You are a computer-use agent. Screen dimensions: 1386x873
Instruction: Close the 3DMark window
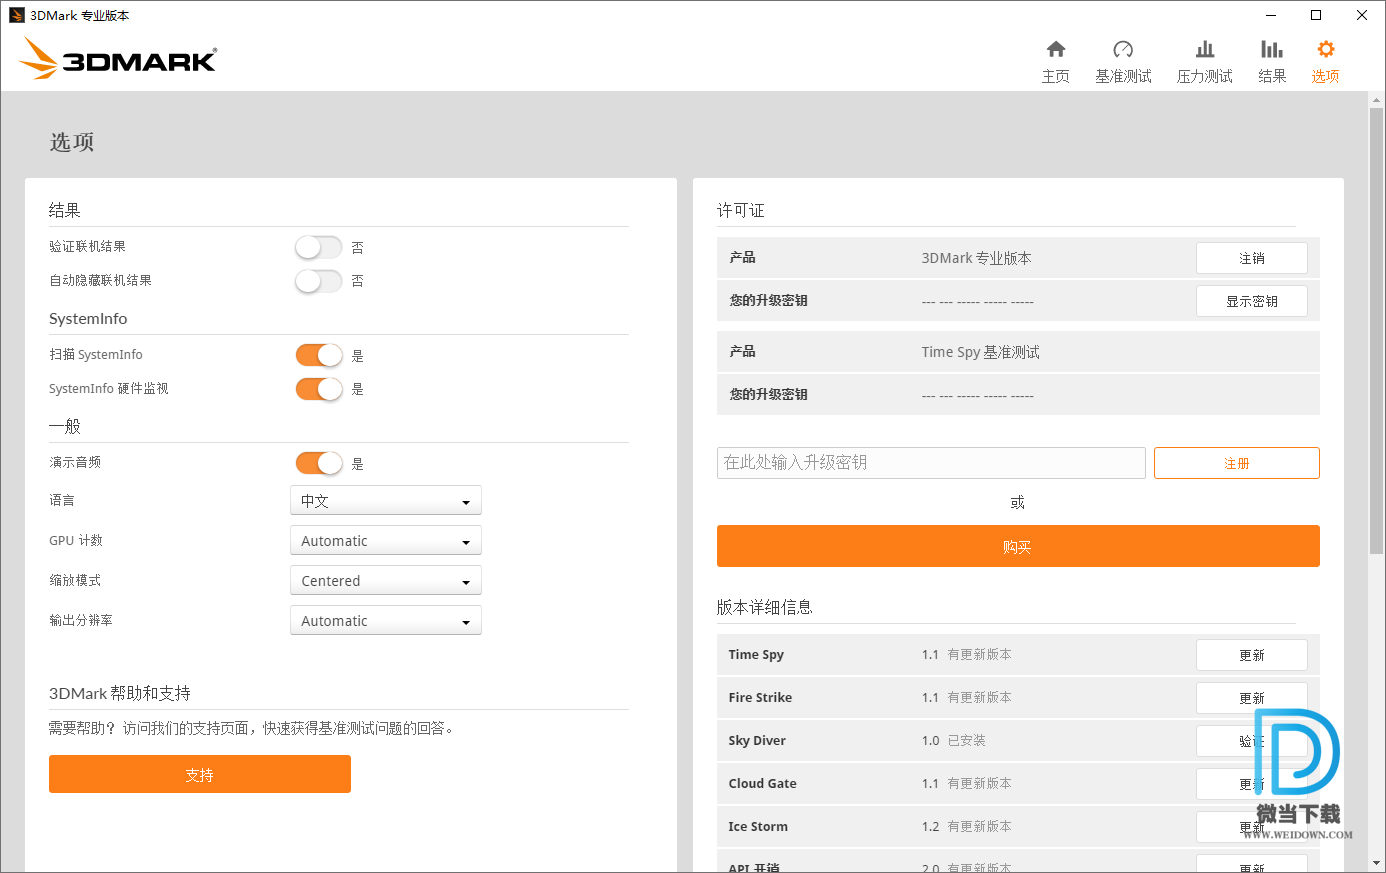(x=1362, y=15)
